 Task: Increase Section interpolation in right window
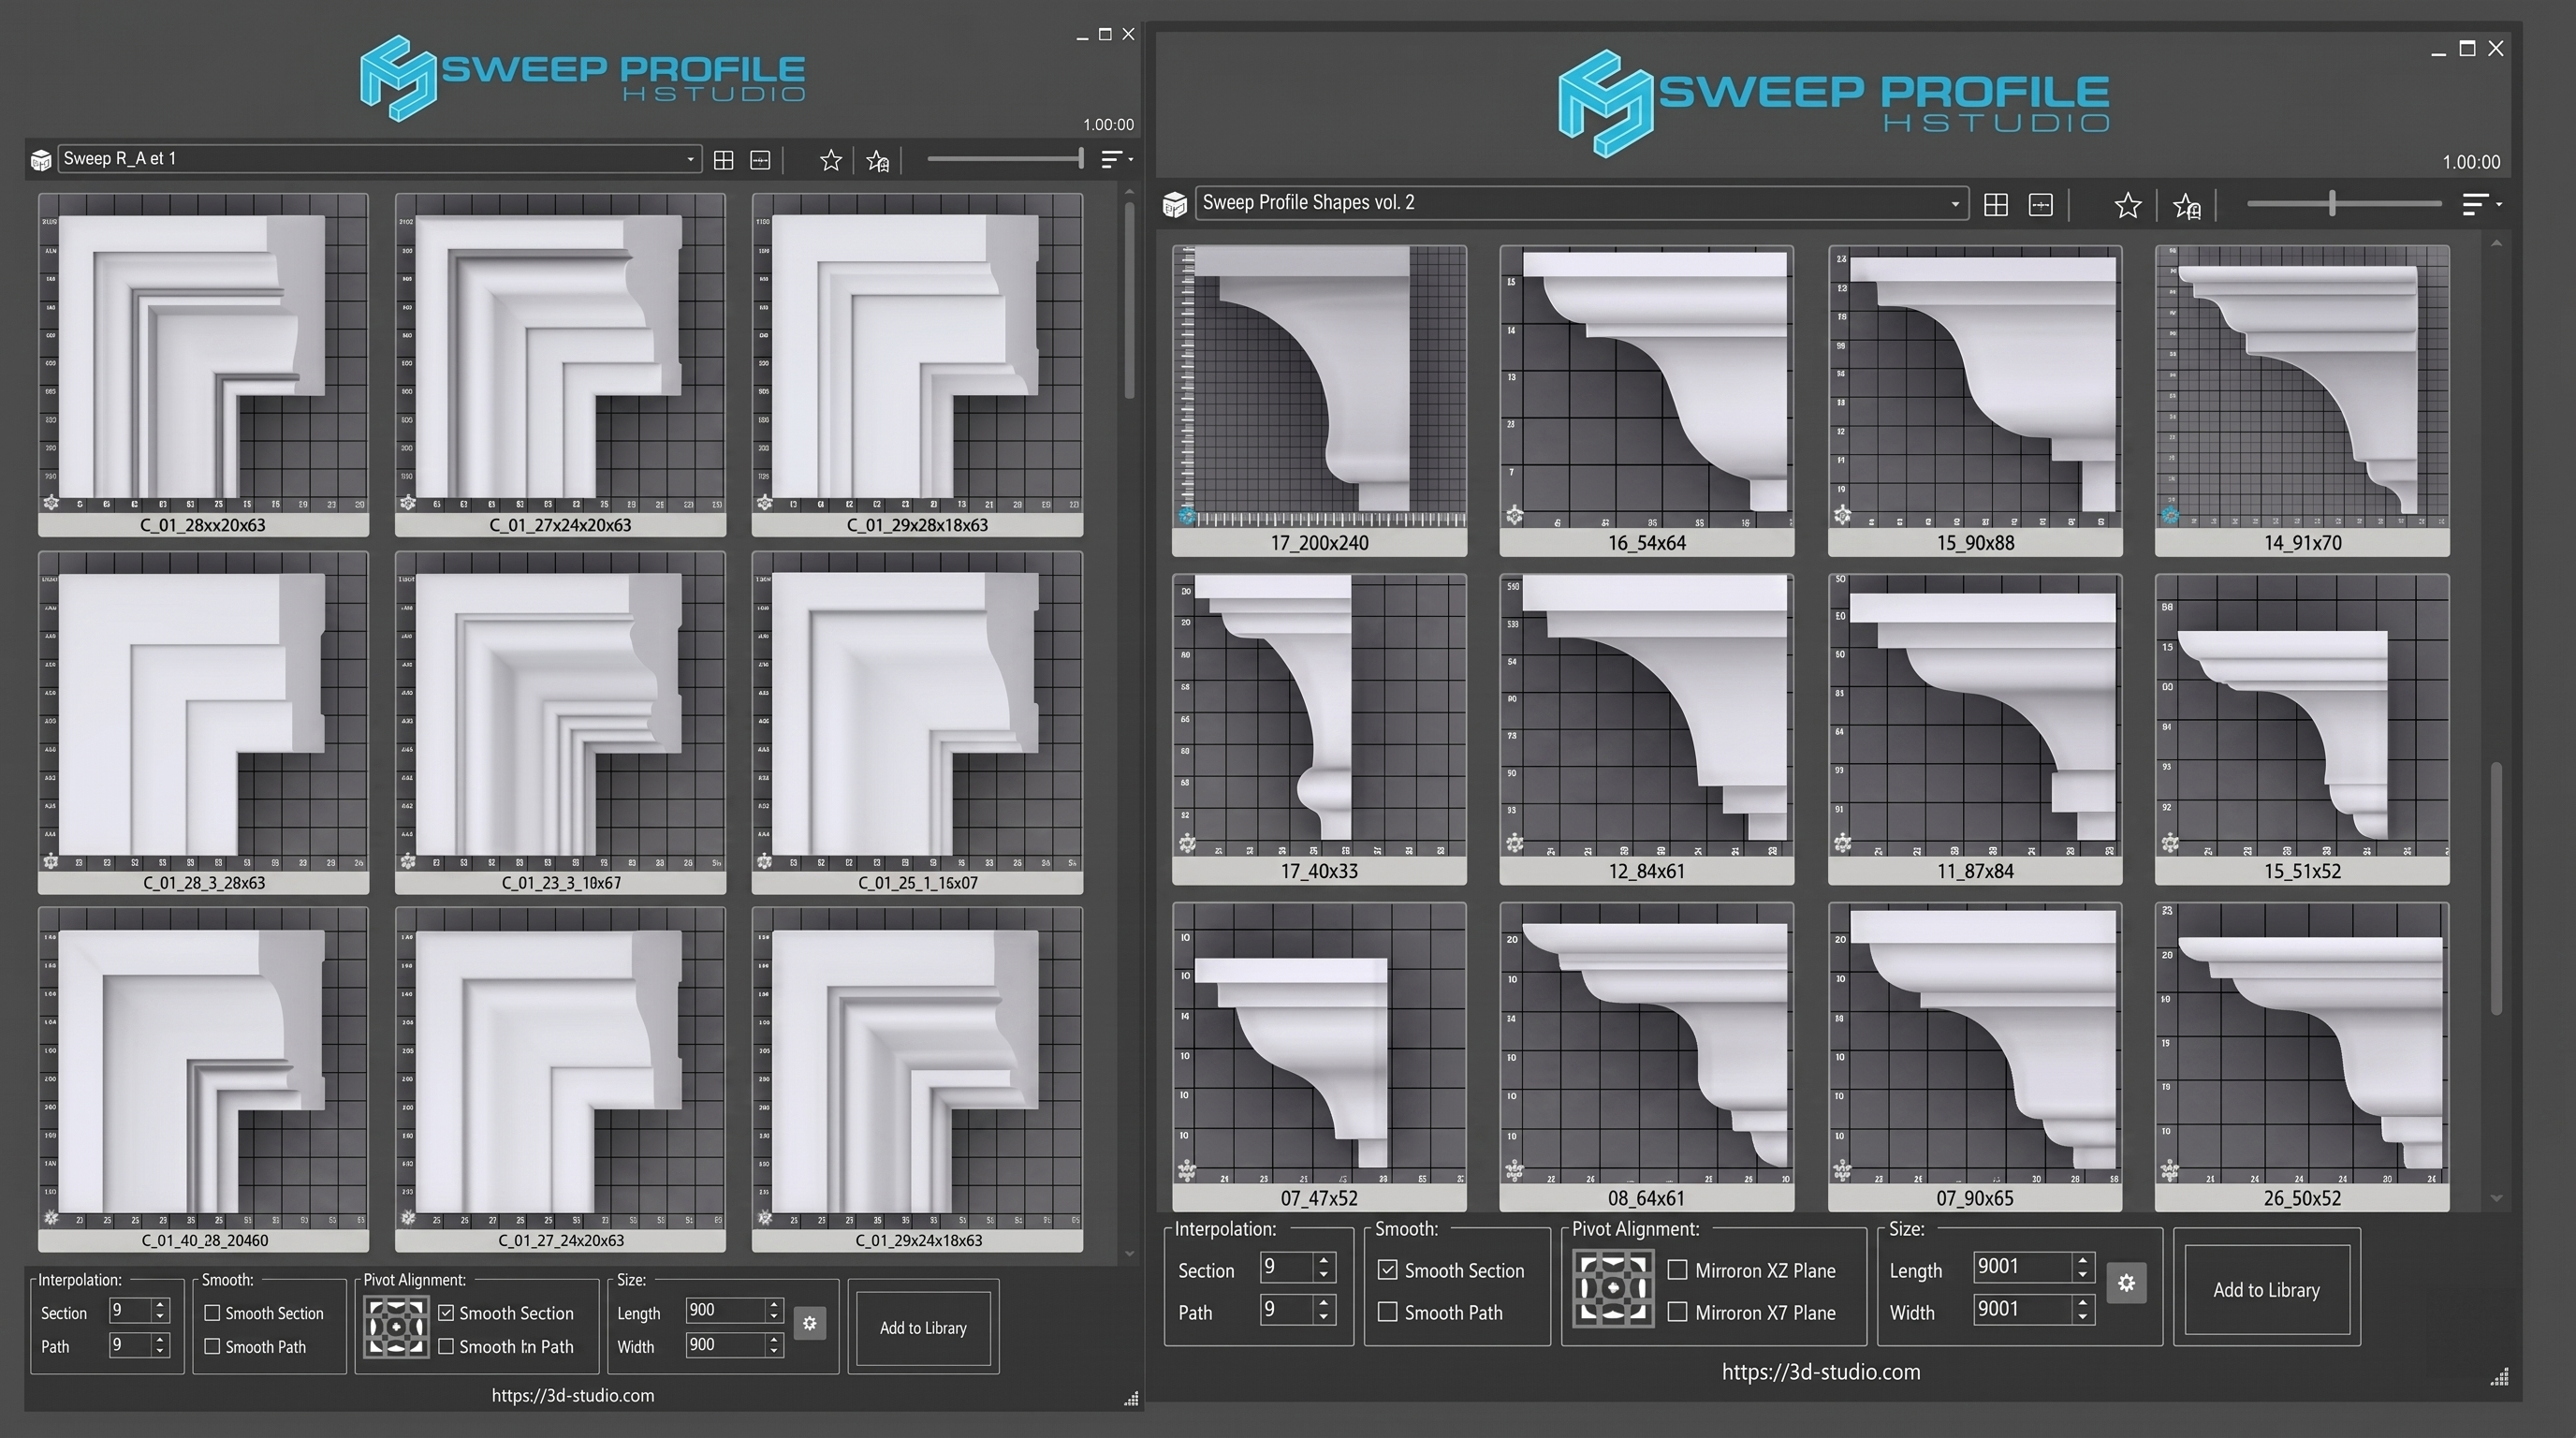point(1324,1260)
